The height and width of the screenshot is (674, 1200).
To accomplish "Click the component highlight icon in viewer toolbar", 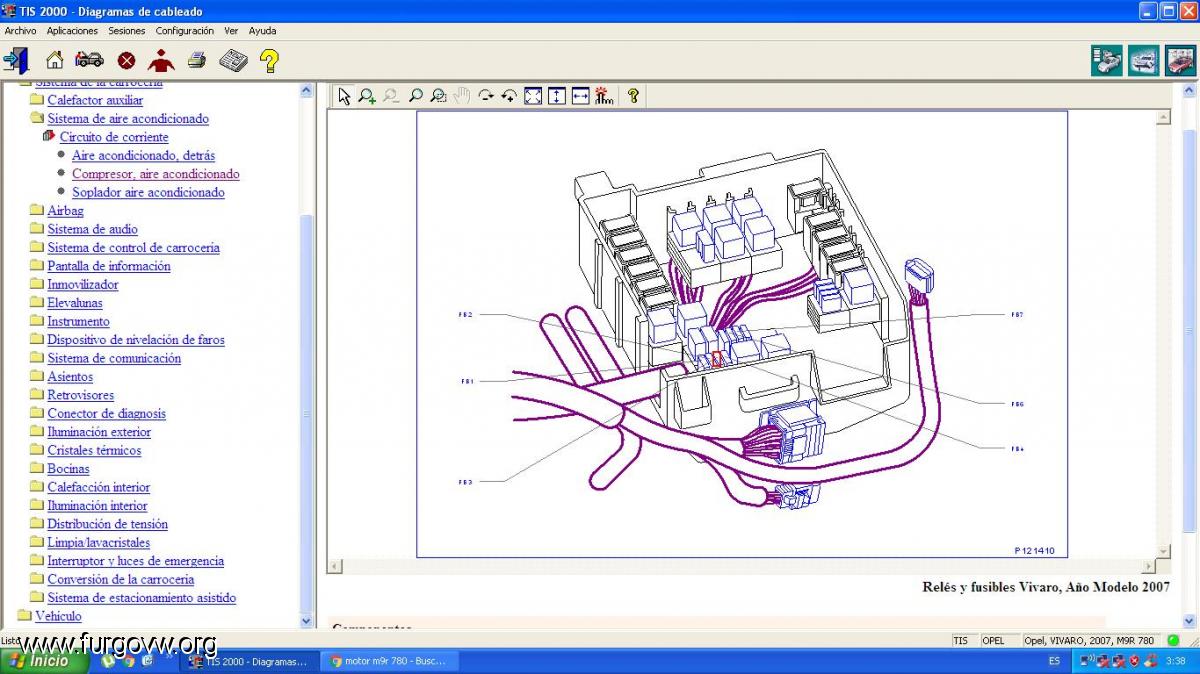I will 604,96.
